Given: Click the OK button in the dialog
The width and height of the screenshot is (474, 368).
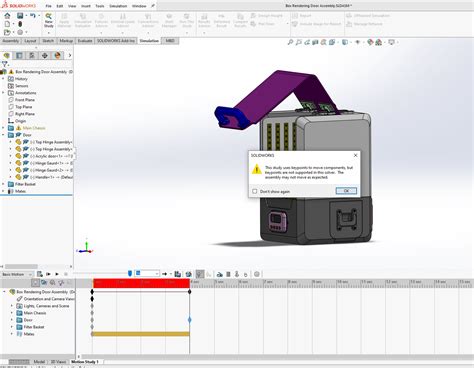Looking at the screenshot, I should (346, 191).
